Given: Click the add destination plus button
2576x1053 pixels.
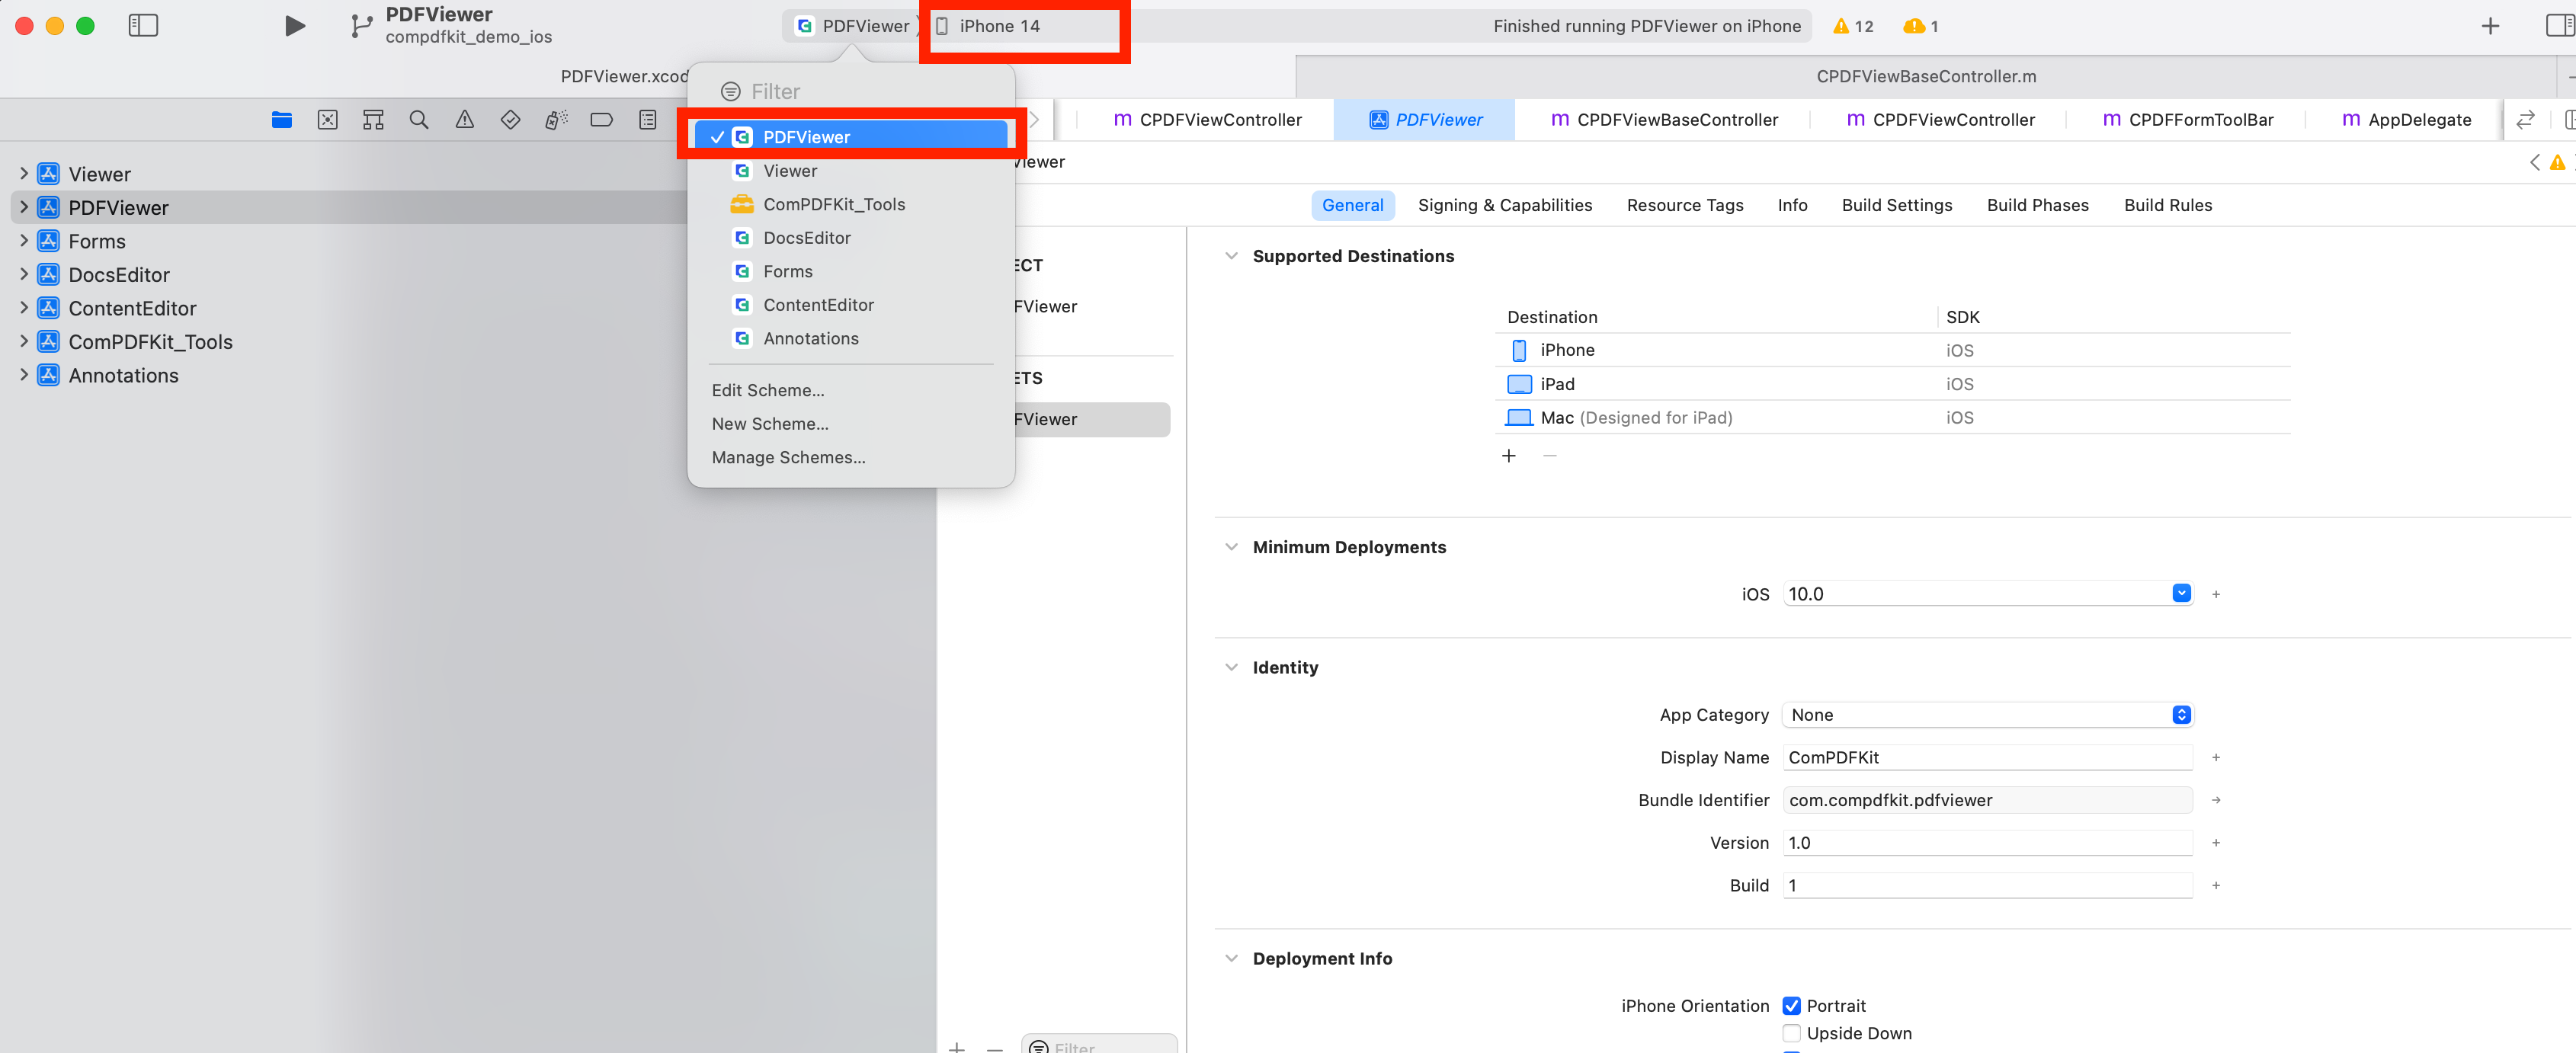Looking at the screenshot, I should (x=1509, y=456).
